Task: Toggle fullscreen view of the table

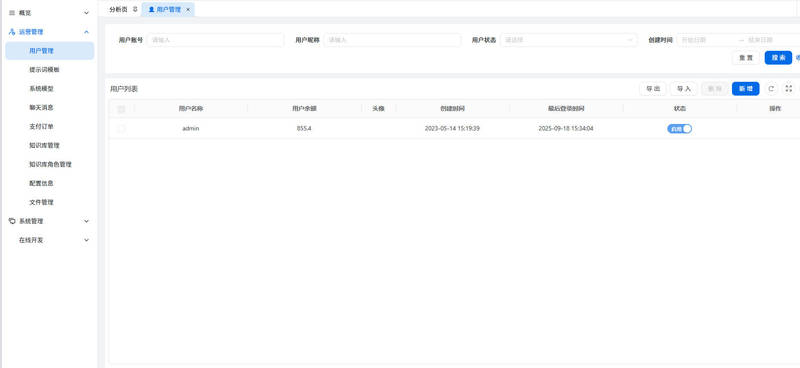Action: [x=788, y=89]
